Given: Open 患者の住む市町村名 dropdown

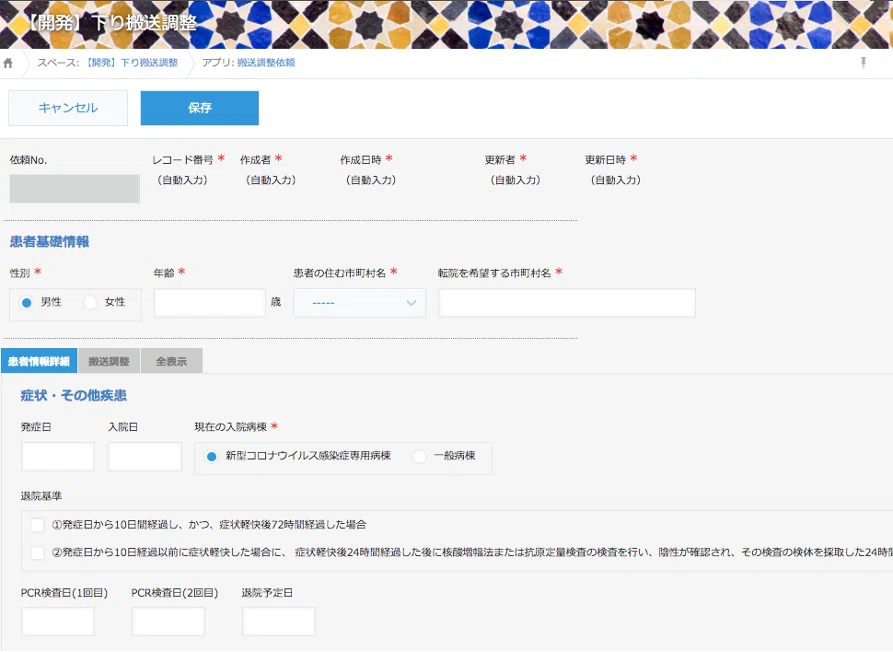Looking at the screenshot, I should pyautogui.click(x=359, y=303).
